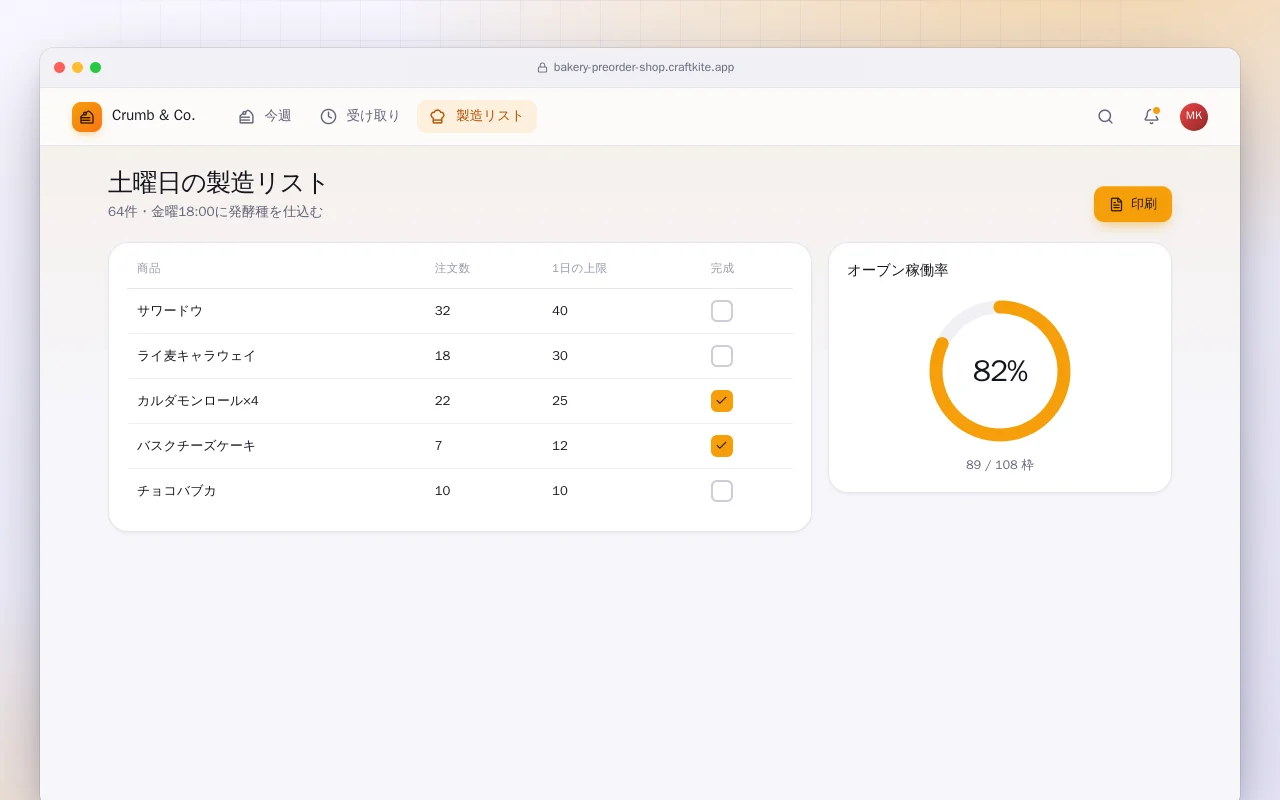Uncheck the バスクチーズケーキ completion checkbox

click(722, 446)
